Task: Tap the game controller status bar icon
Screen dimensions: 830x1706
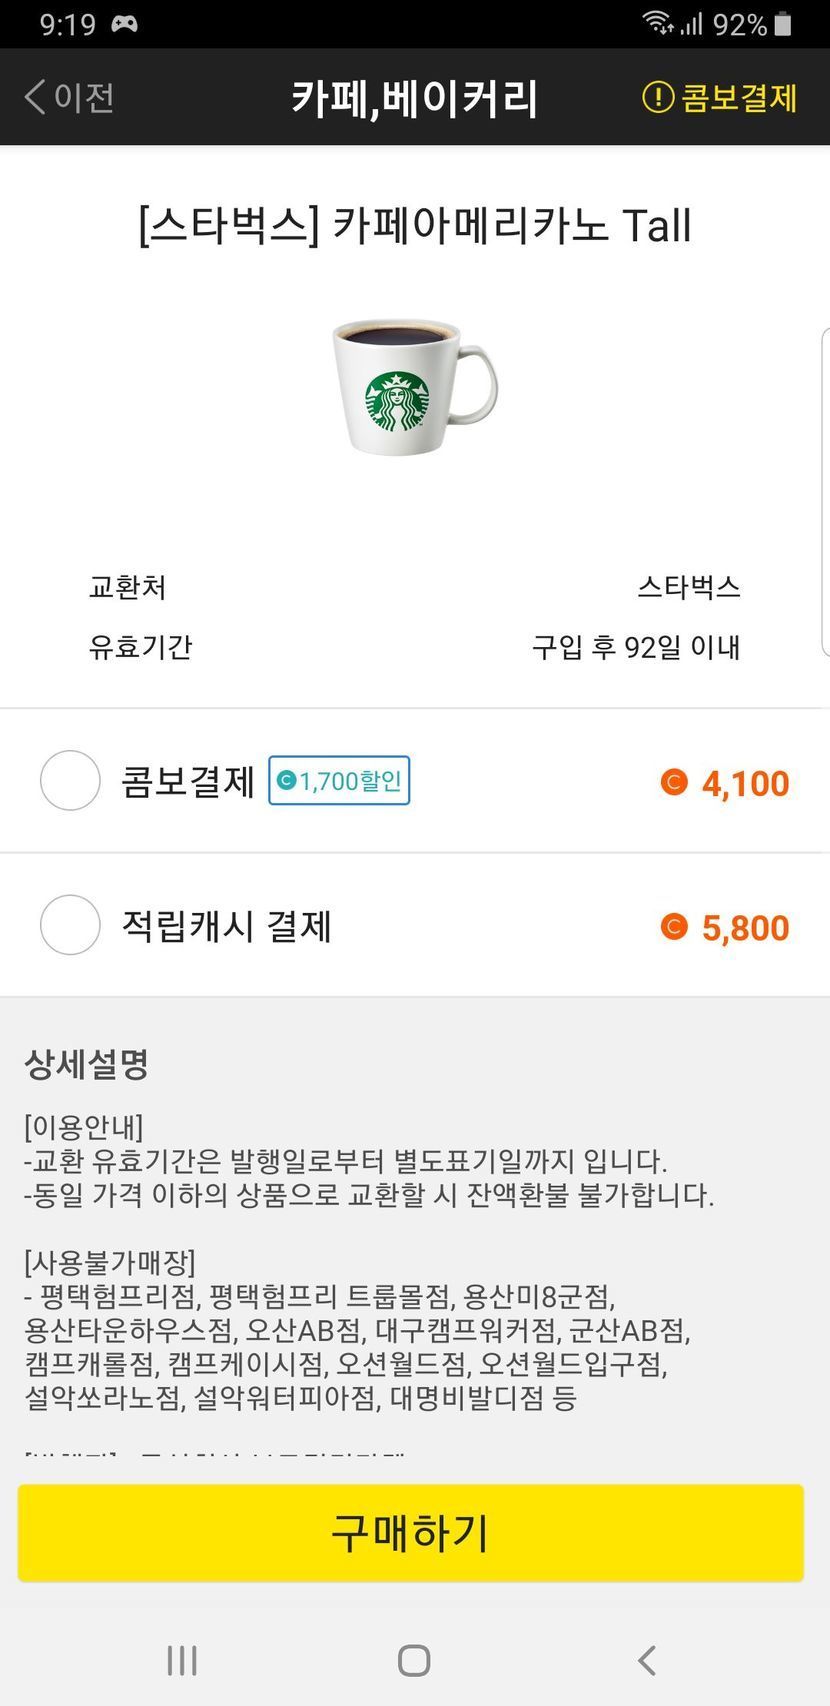Action: pyautogui.click(x=124, y=24)
